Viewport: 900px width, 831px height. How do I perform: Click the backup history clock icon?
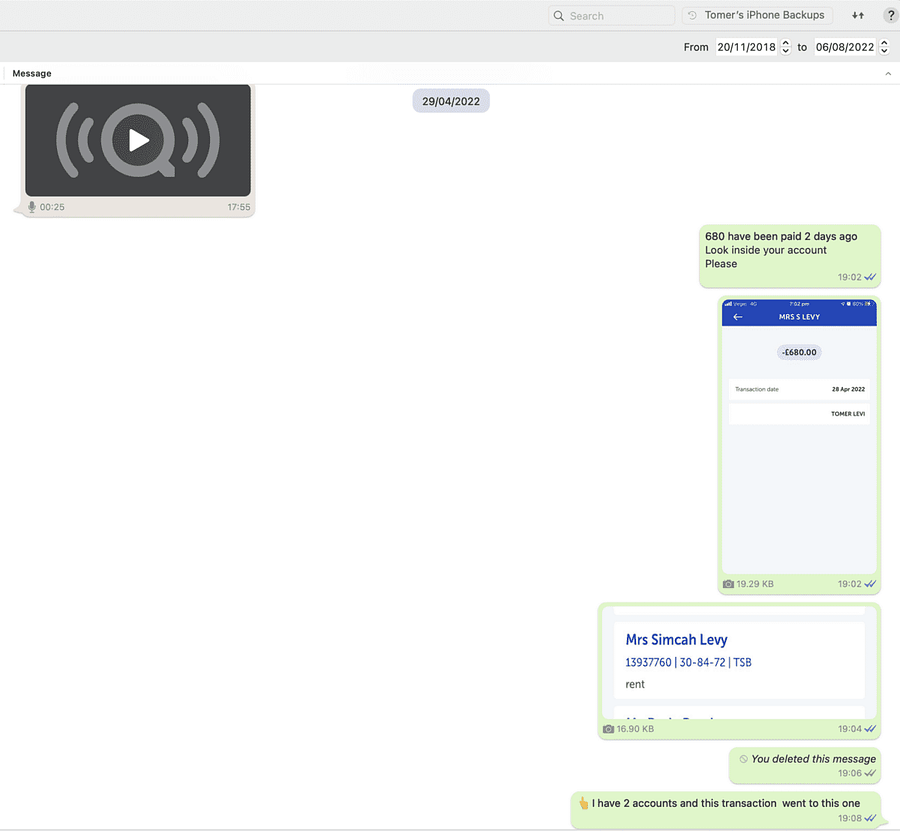point(692,15)
